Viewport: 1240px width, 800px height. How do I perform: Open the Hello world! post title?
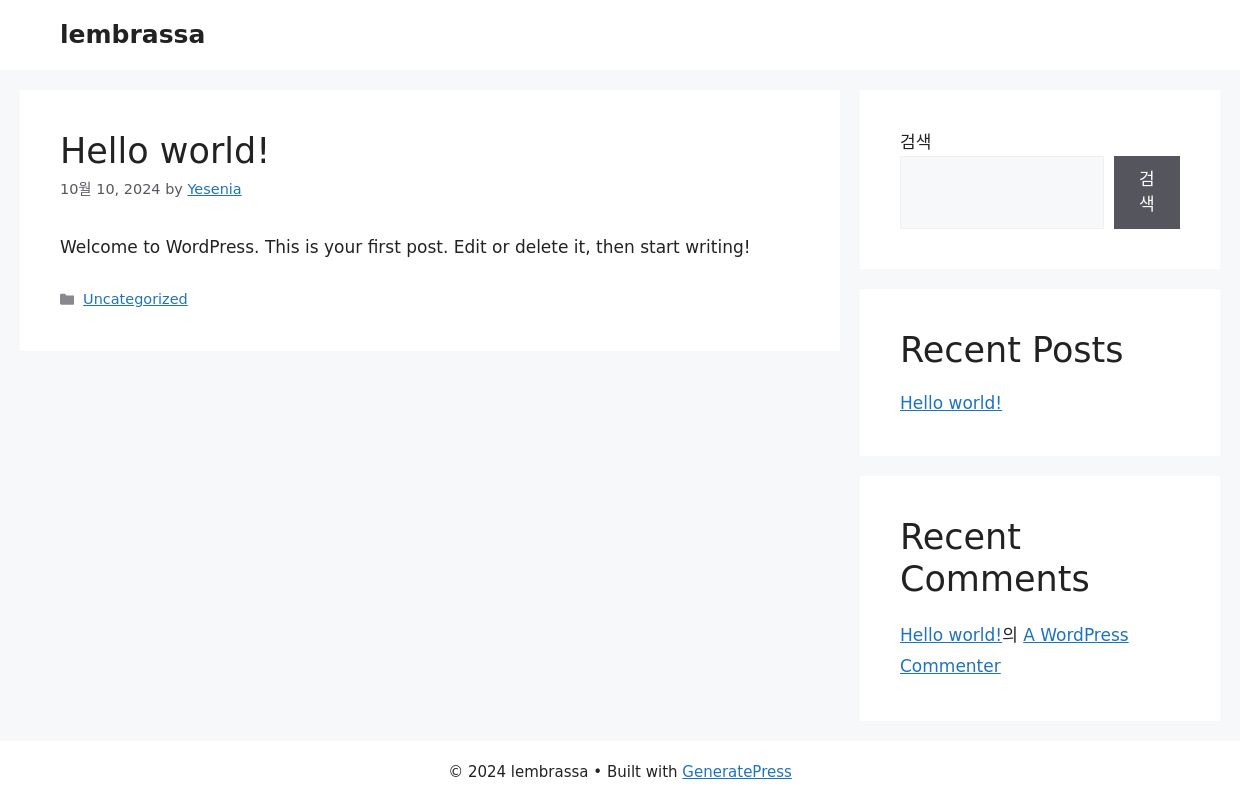[164, 151]
